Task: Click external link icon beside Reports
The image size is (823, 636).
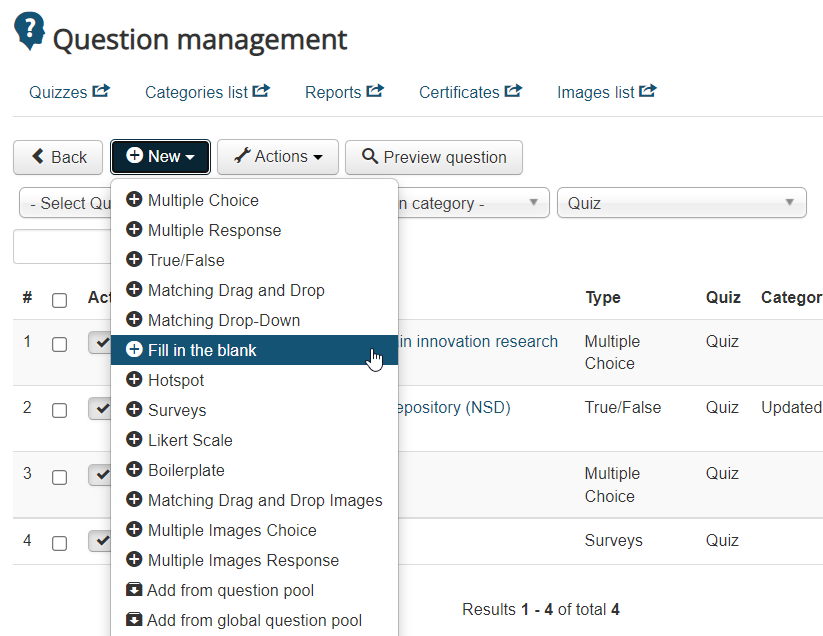Action: [375, 91]
